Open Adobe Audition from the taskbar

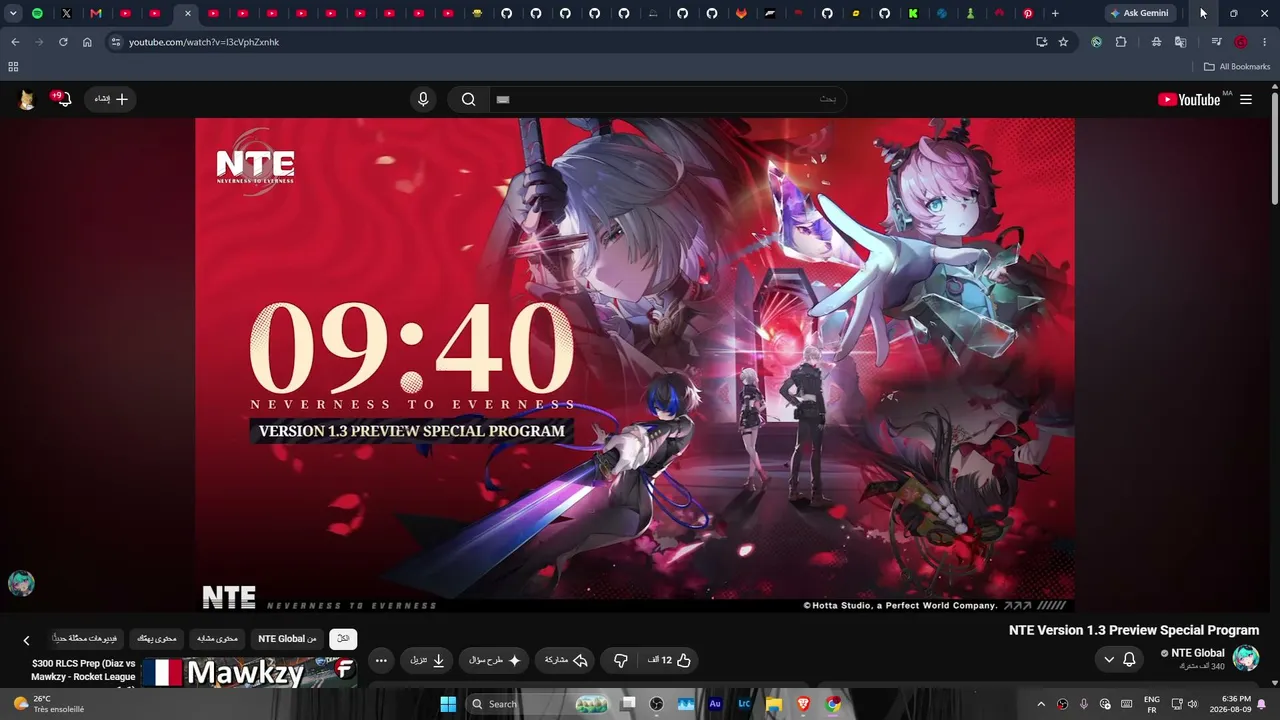[715, 704]
